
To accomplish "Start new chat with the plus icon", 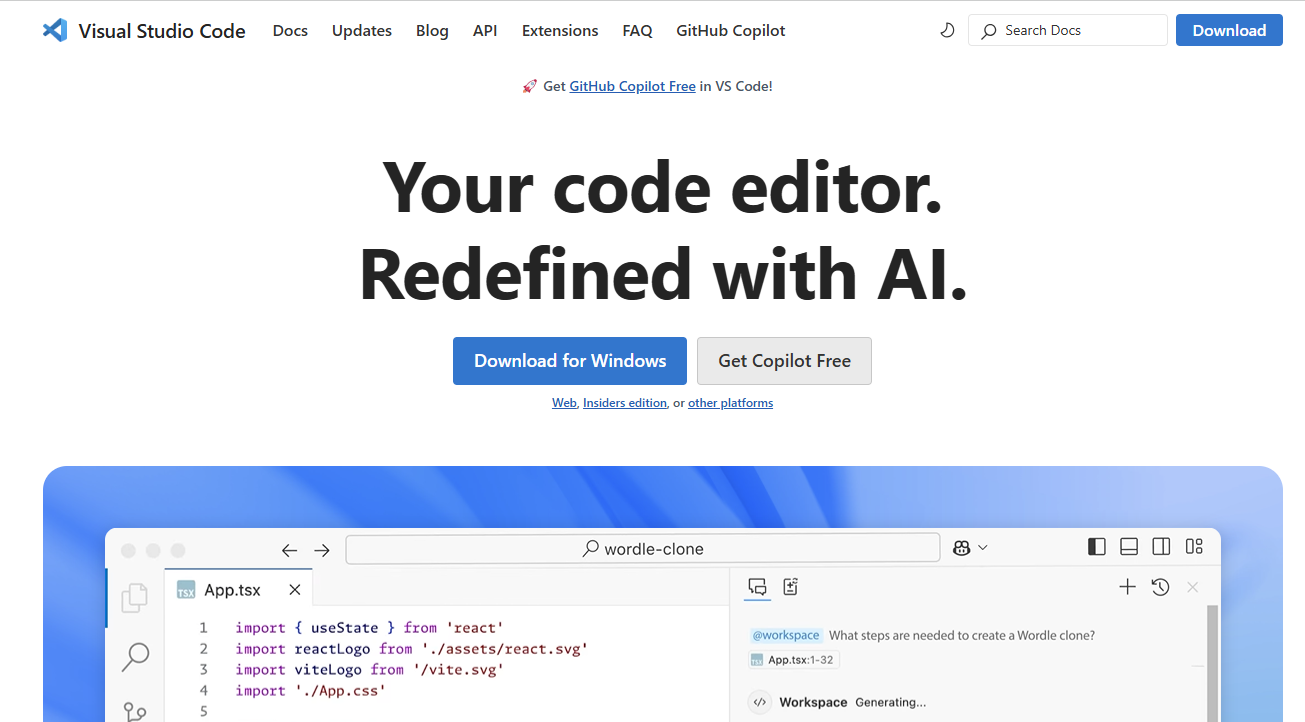I will coord(1127,587).
